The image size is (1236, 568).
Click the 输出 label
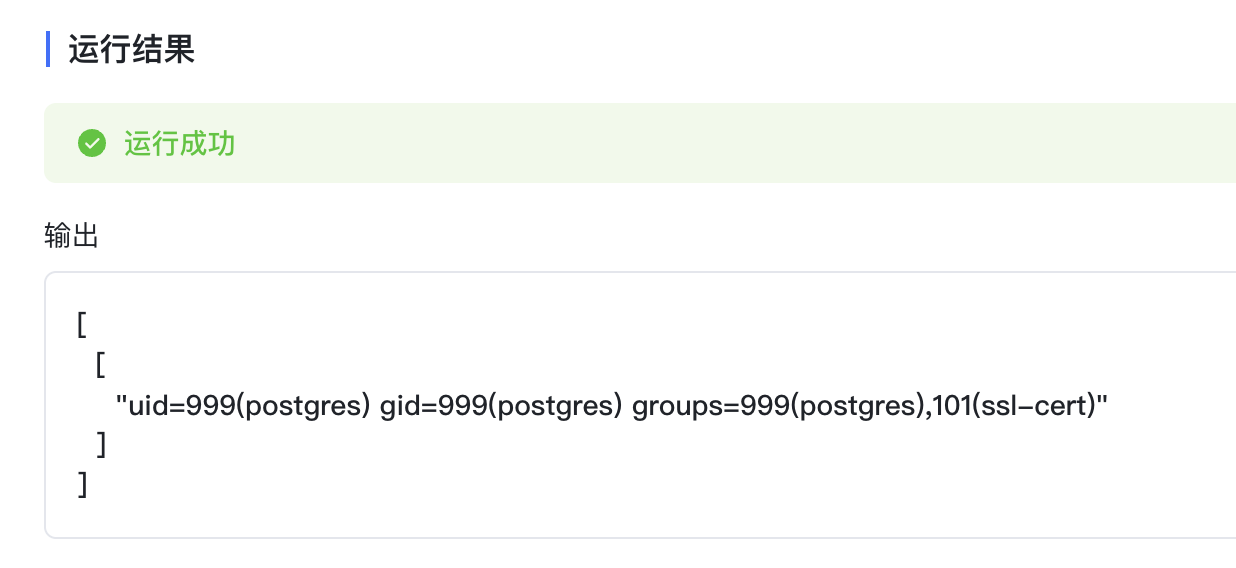point(71,236)
